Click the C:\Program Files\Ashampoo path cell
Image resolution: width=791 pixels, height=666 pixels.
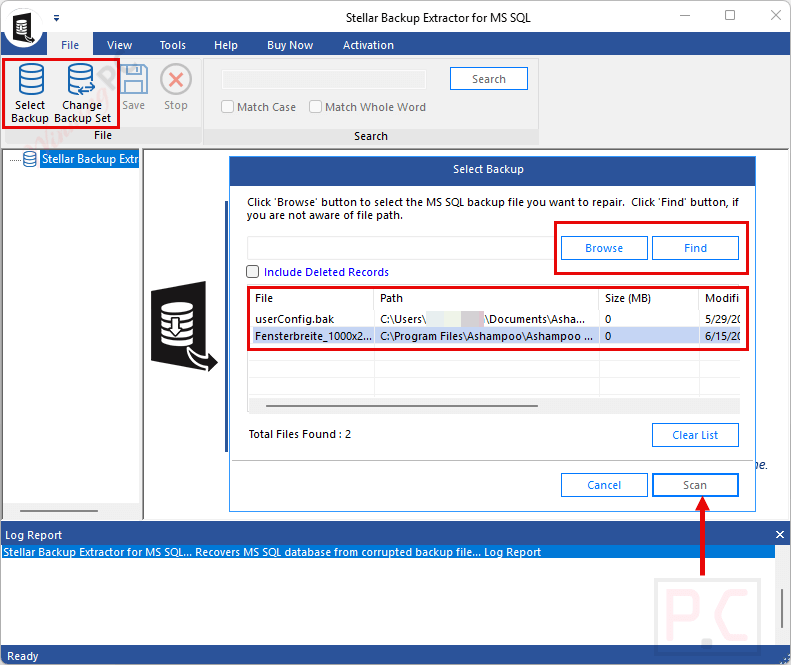point(487,337)
